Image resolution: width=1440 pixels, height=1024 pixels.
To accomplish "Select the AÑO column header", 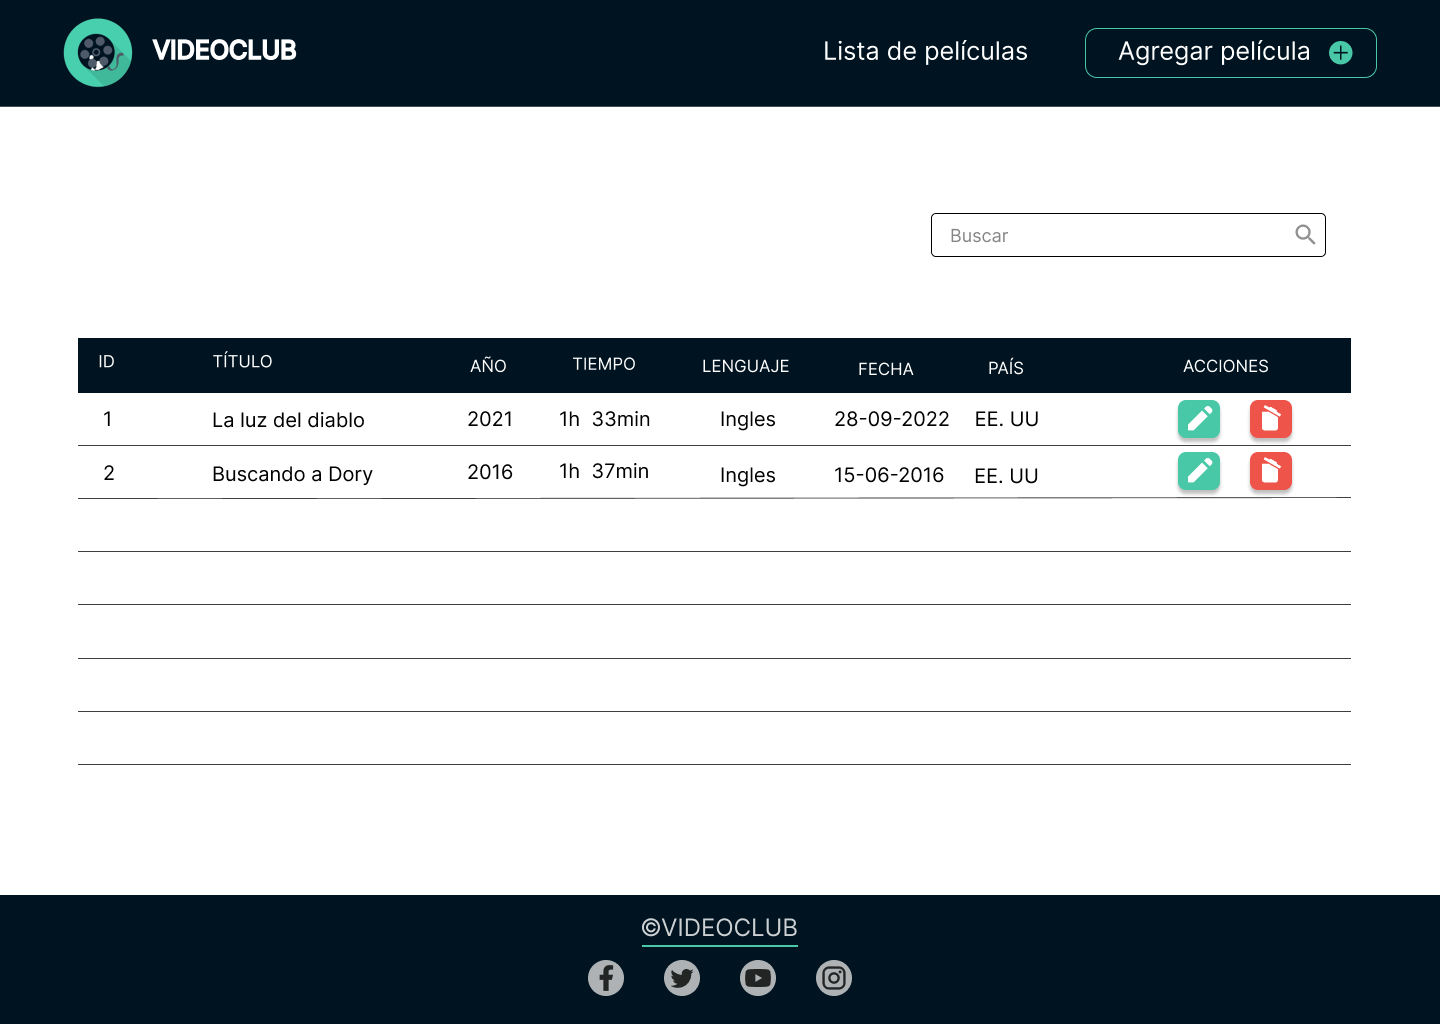I will (x=488, y=366).
